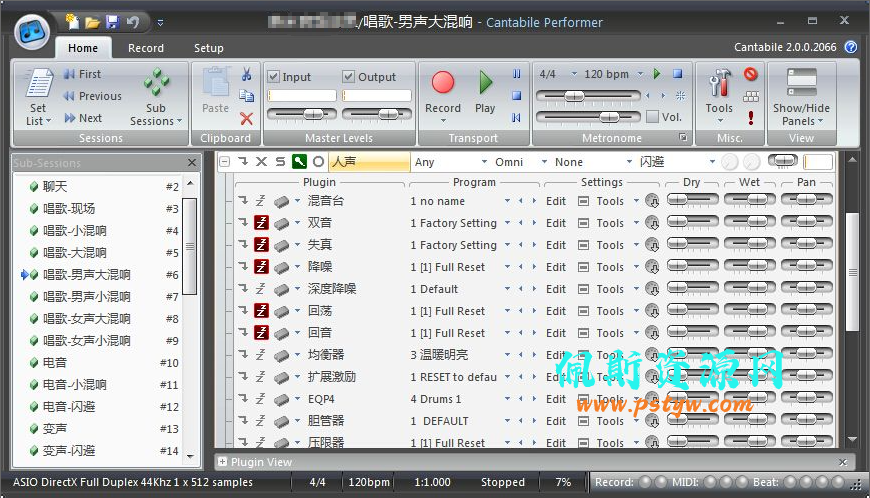Pause the transport
Screen dimensions: 870x498
click(517, 74)
